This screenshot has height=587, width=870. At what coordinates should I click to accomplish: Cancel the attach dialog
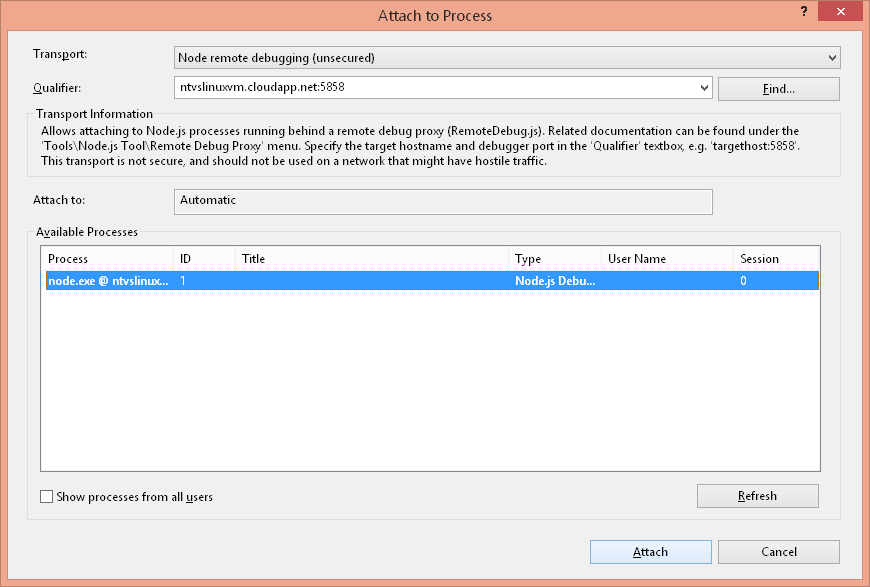(x=778, y=552)
